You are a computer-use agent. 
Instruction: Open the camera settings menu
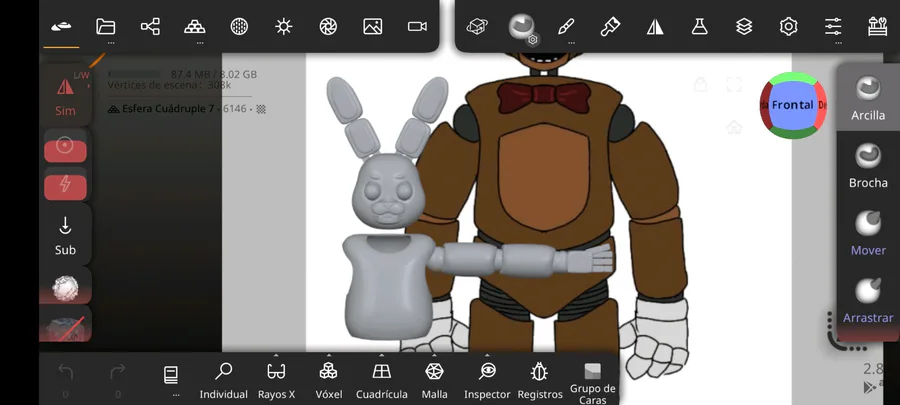click(417, 26)
